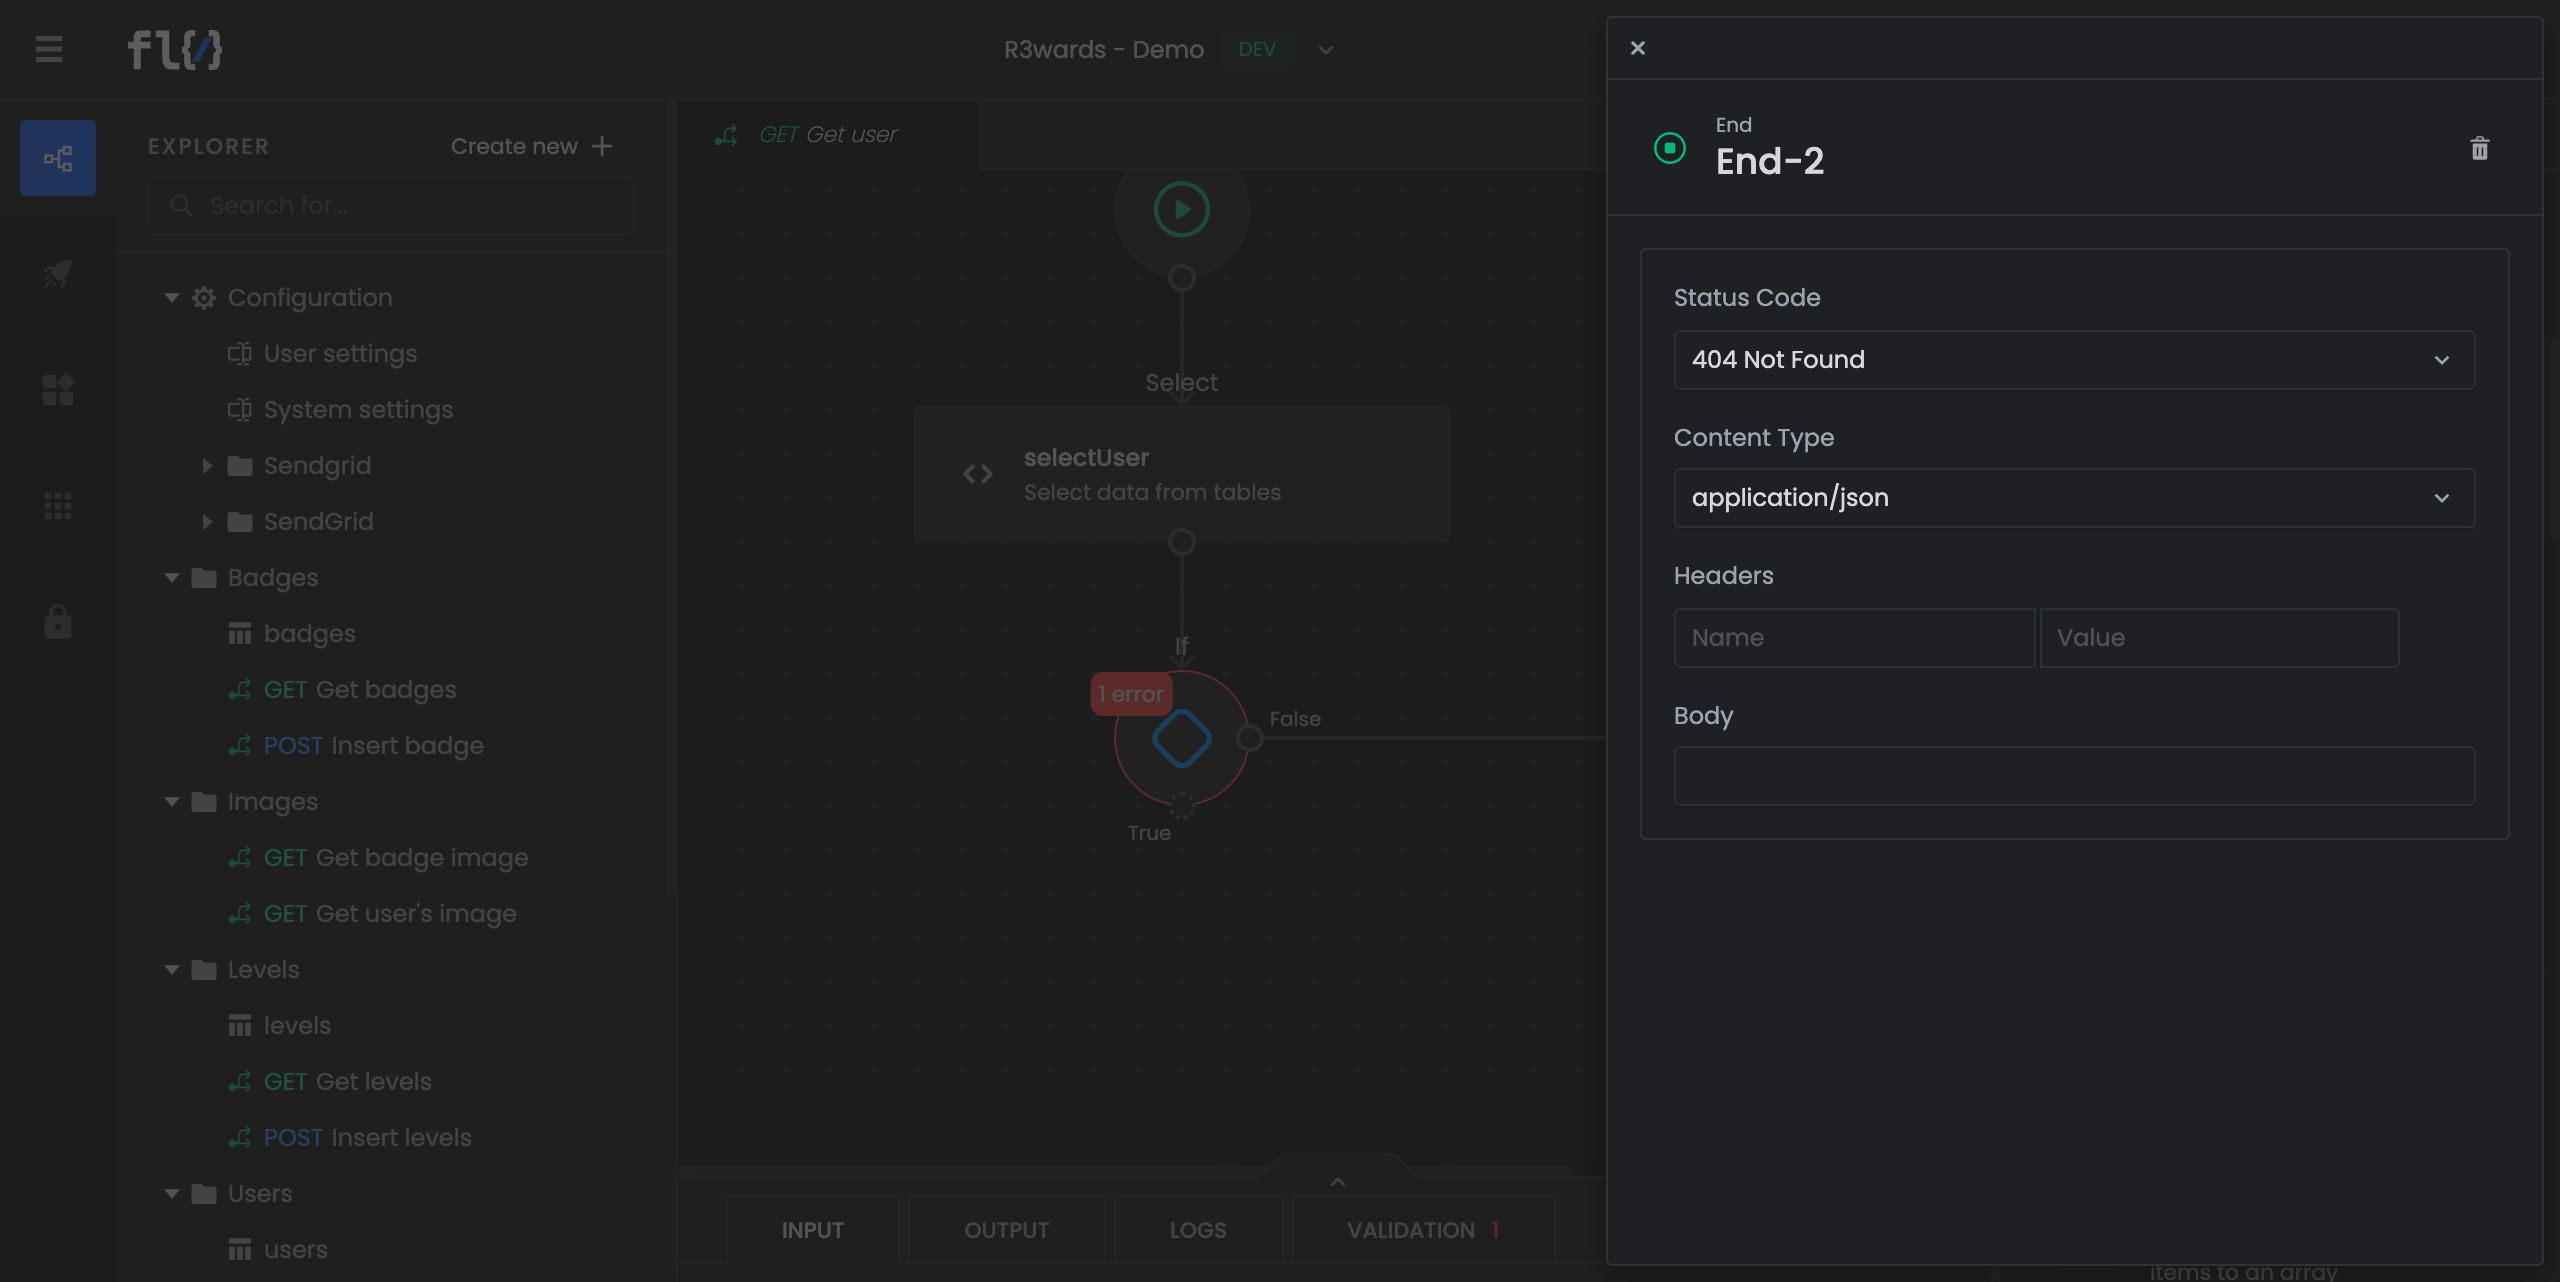Delete End-2 with the trash icon
Viewport: 2560px width, 1282px height.
2479,149
